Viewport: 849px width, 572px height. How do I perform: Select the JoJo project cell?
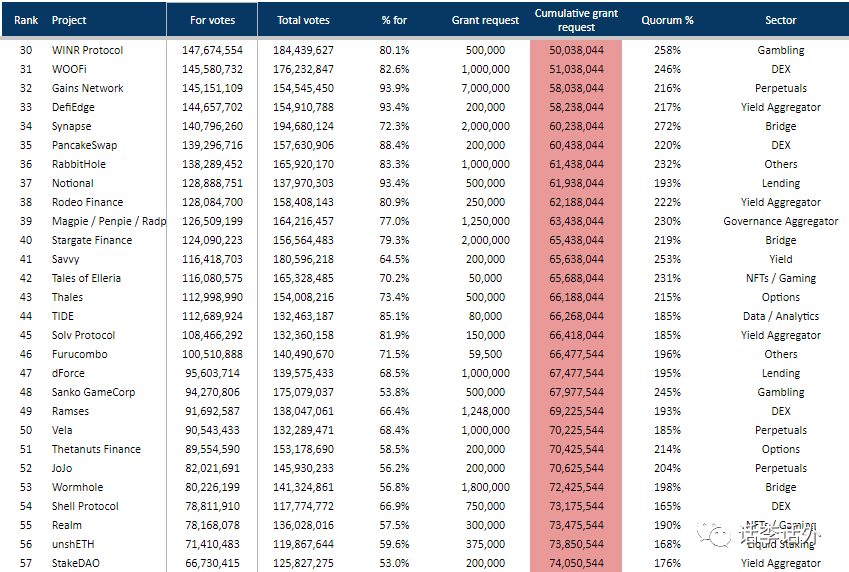(x=62, y=468)
